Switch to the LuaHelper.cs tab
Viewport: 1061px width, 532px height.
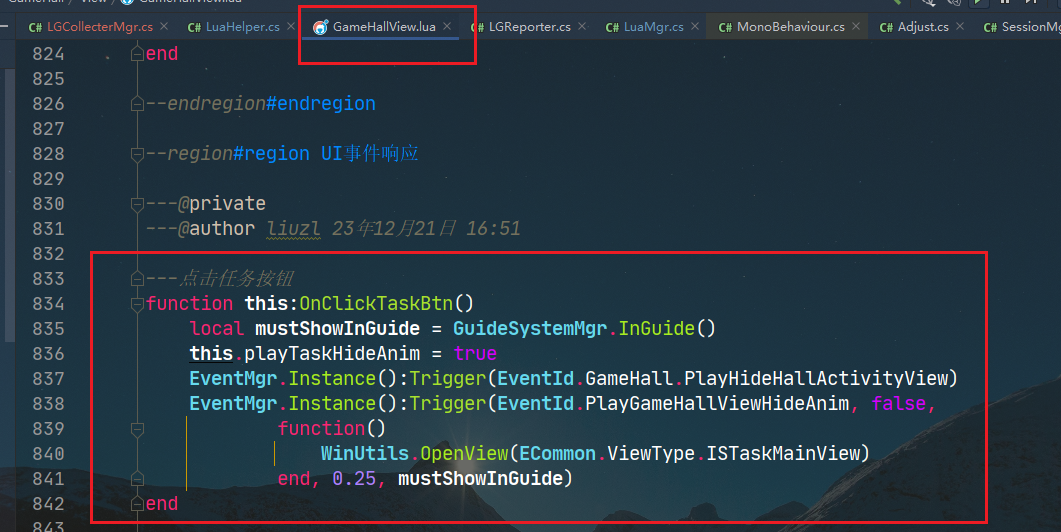pos(242,27)
